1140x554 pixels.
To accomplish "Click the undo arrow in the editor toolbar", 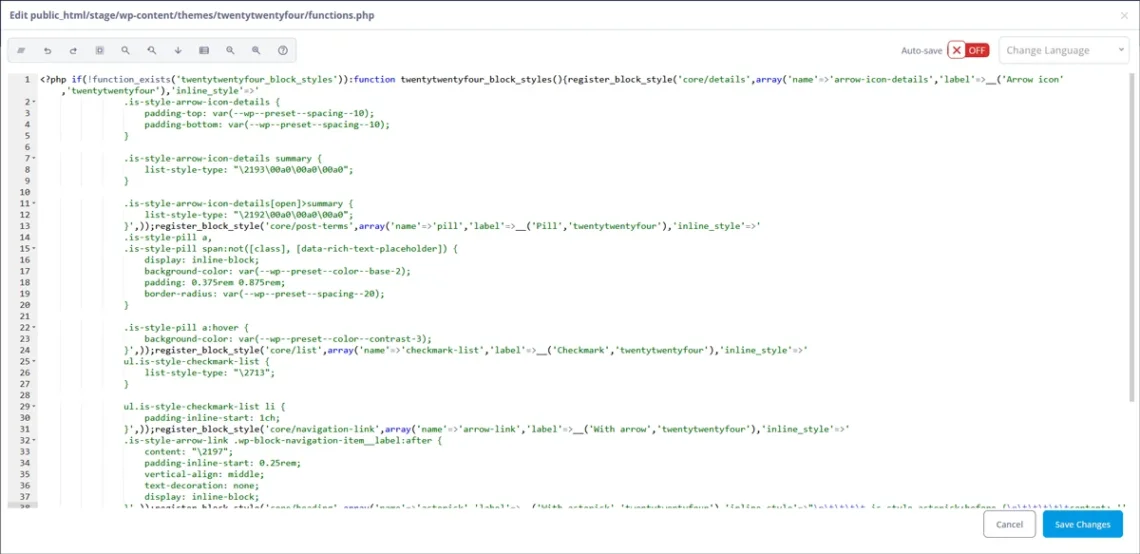I will pos(47,50).
